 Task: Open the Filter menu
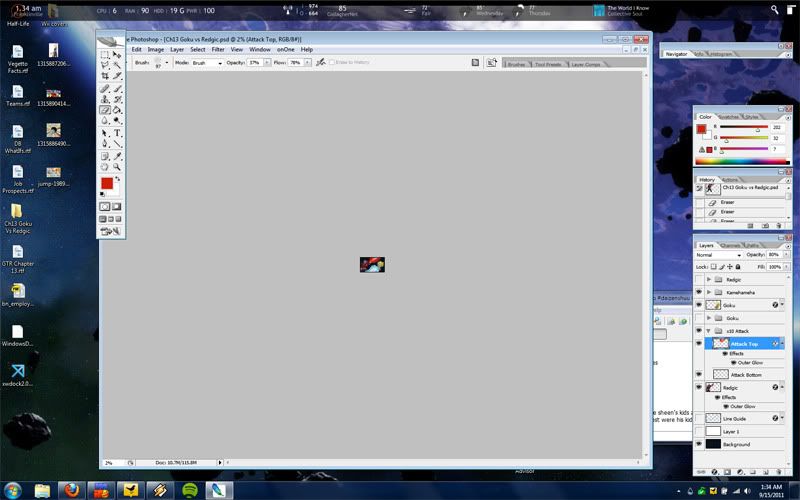tap(217, 49)
